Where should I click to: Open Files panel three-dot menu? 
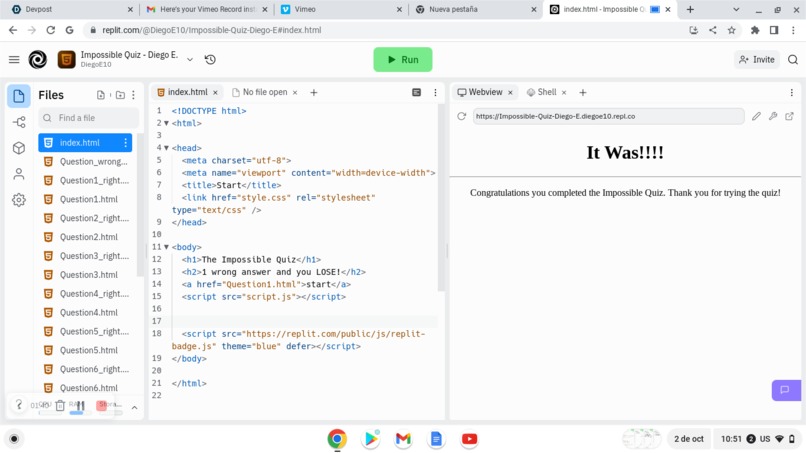point(134,95)
